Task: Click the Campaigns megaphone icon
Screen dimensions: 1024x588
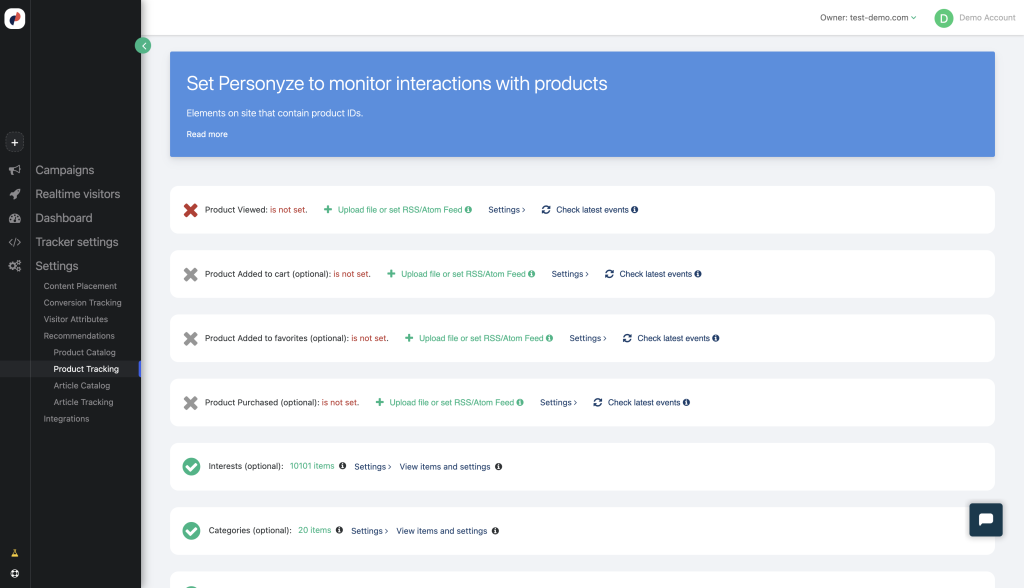Action: [x=14, y=170]
